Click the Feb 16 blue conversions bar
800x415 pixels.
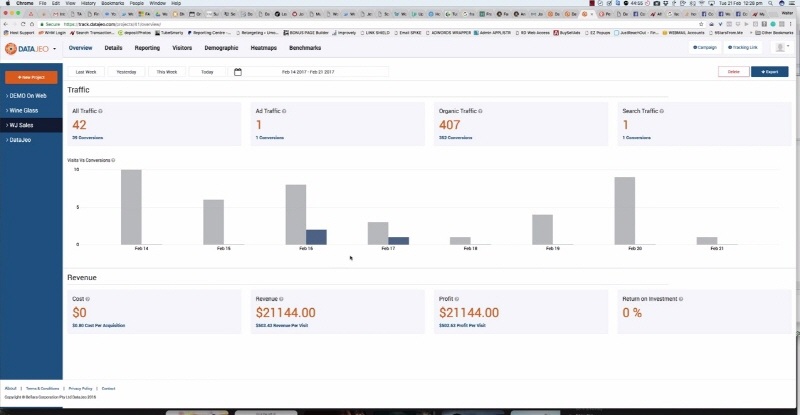coord(316,237)
